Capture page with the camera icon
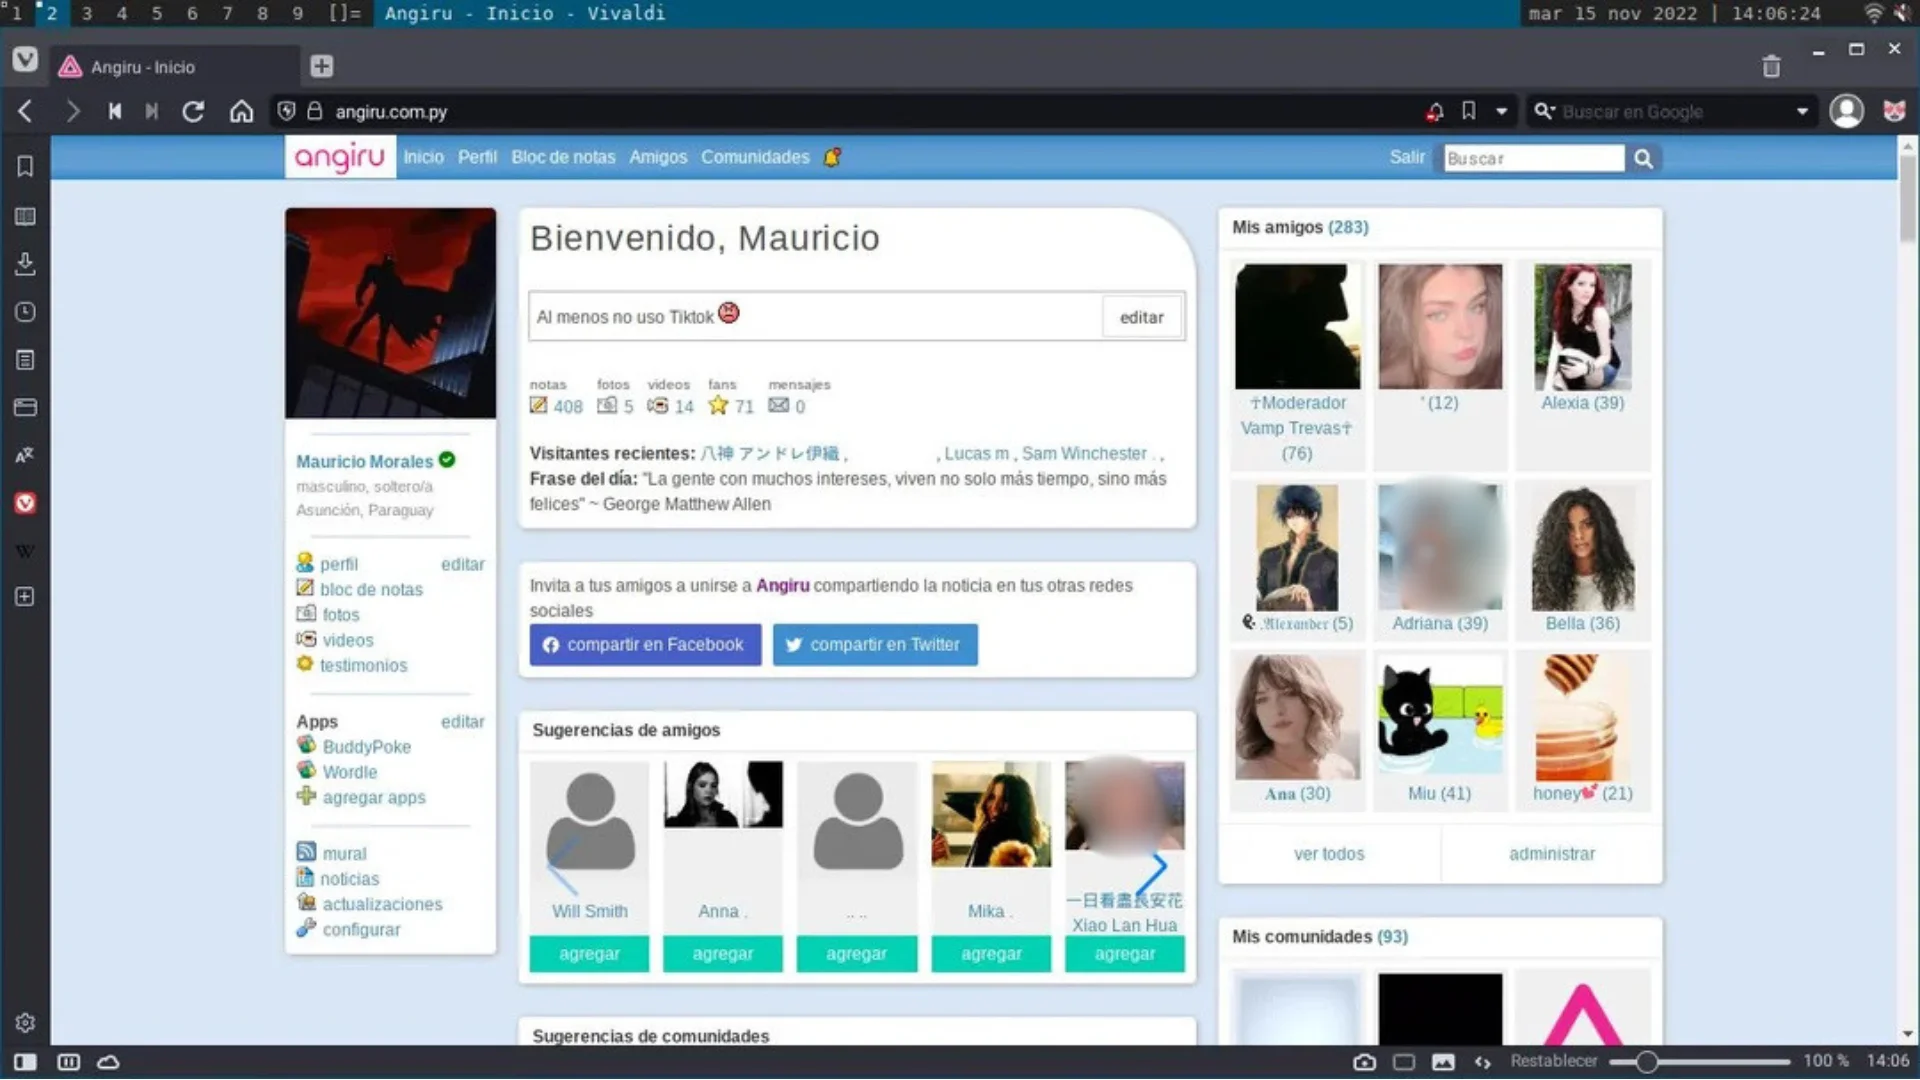1920x1080 pixels. pyautogui.click(x=1364, y=1062)
